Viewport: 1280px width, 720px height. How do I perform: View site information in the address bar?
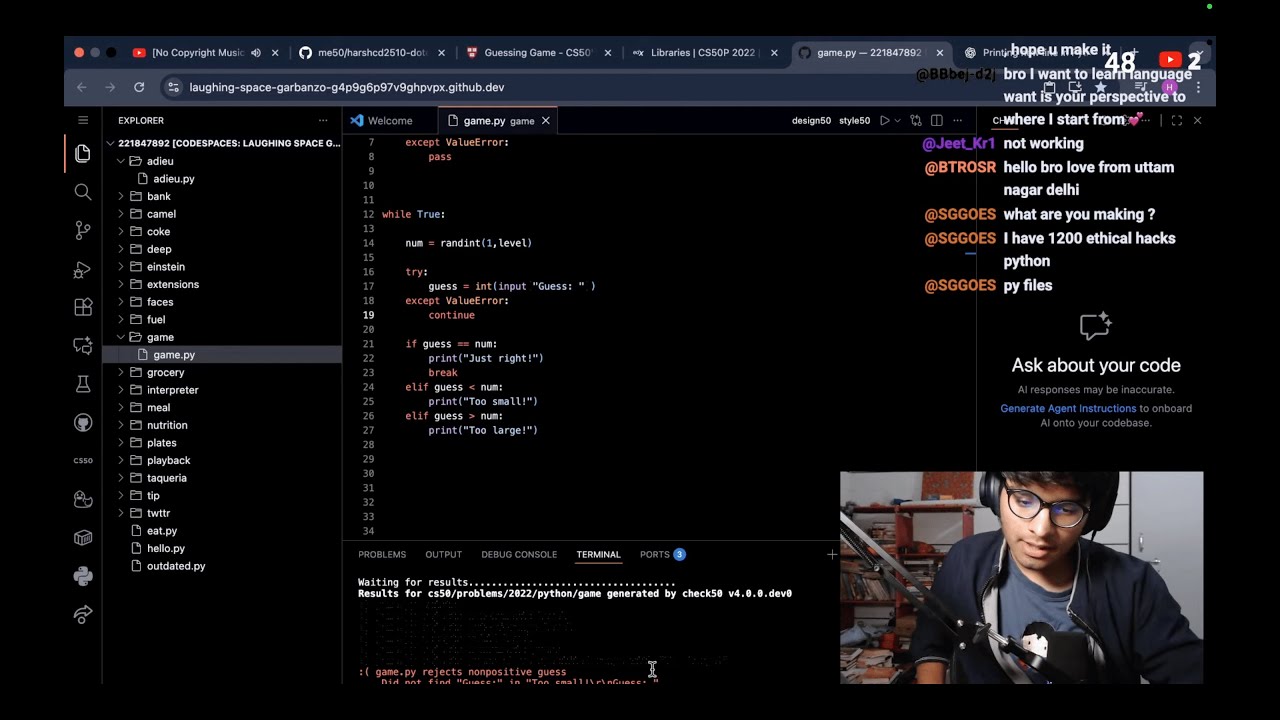coord(173,87)
